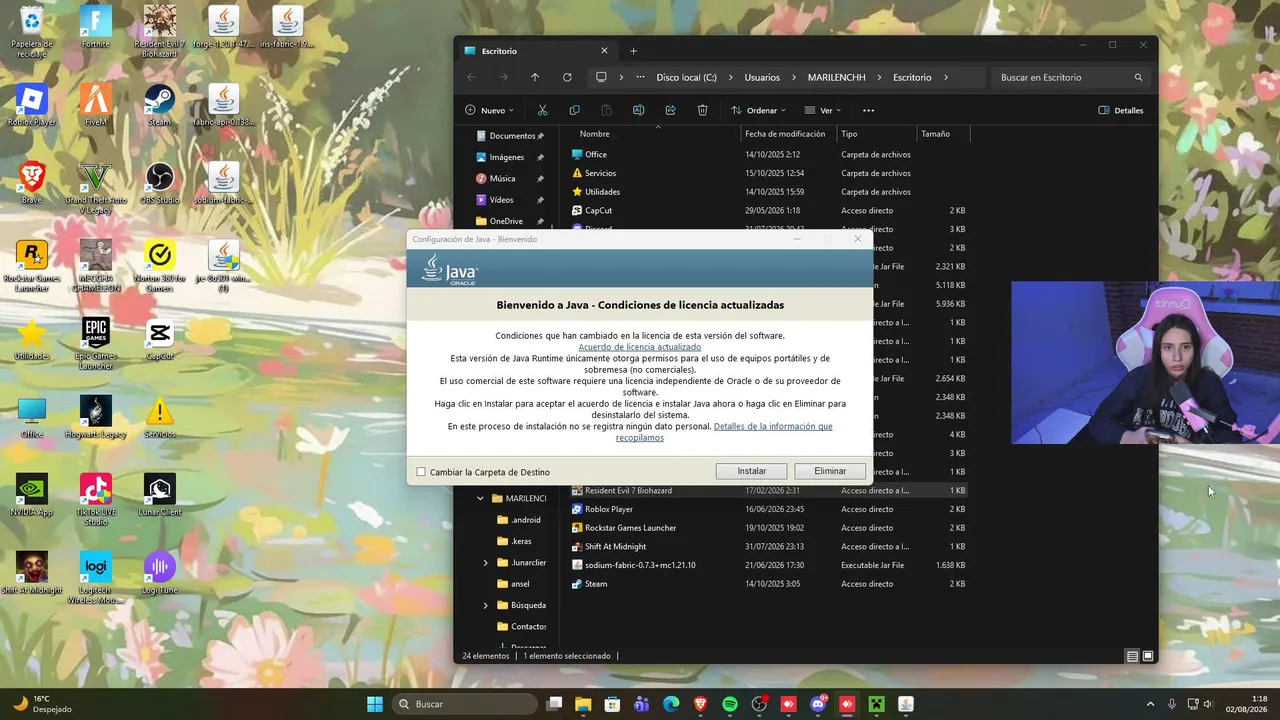
Task: Select the Steam desktop icon
Action: coord(160,105)
